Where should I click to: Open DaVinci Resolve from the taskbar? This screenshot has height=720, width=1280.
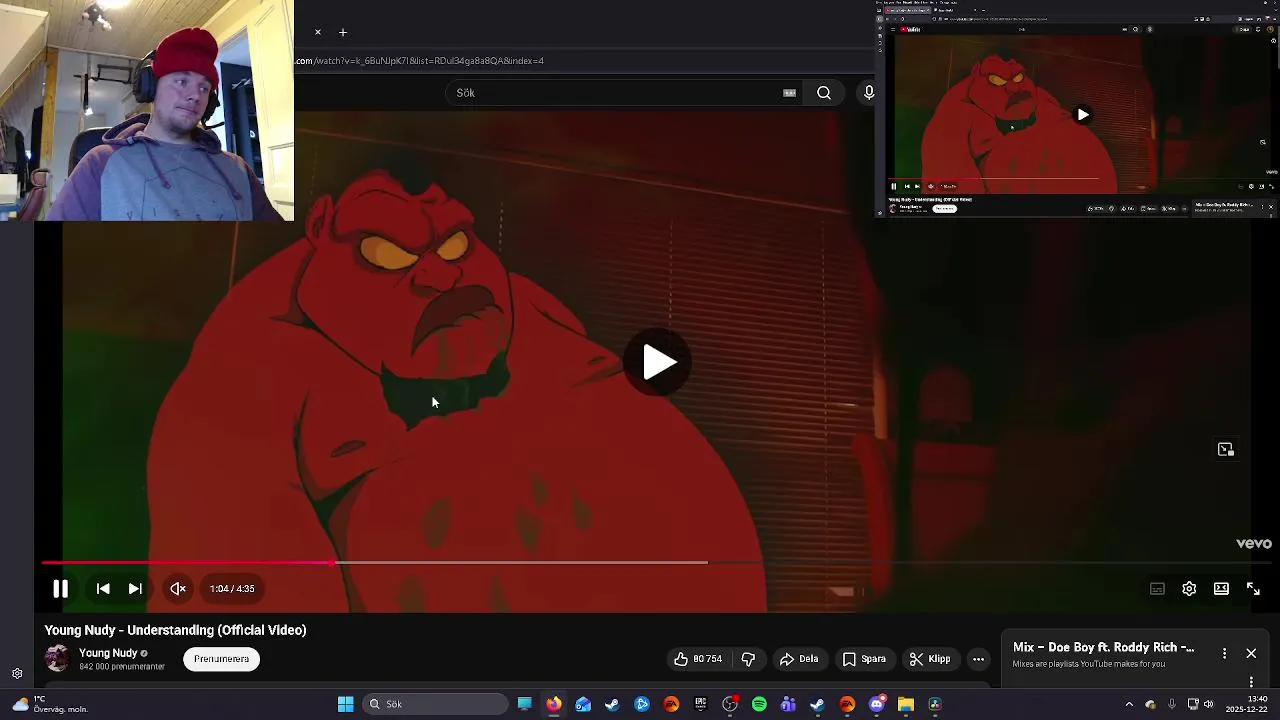(935, 704)
